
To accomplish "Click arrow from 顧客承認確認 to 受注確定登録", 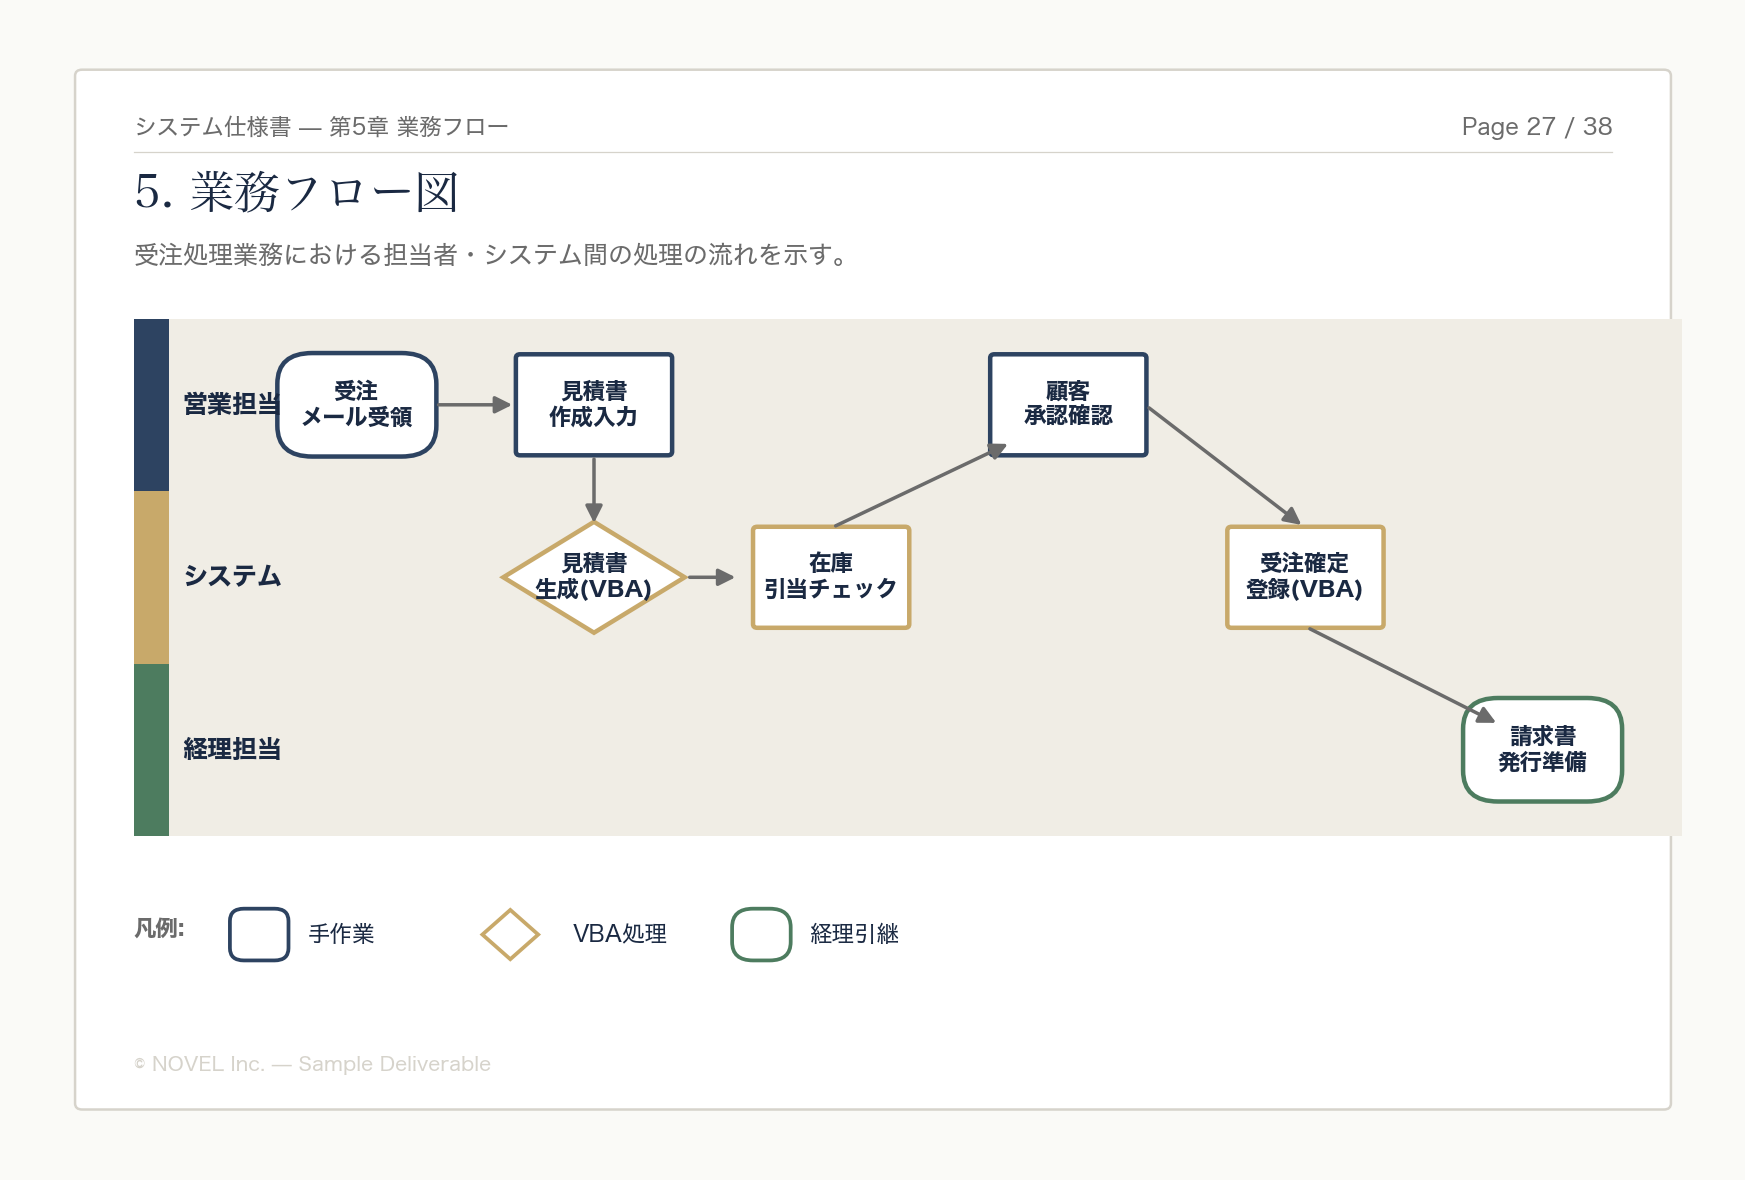I will click(1224, 465).
